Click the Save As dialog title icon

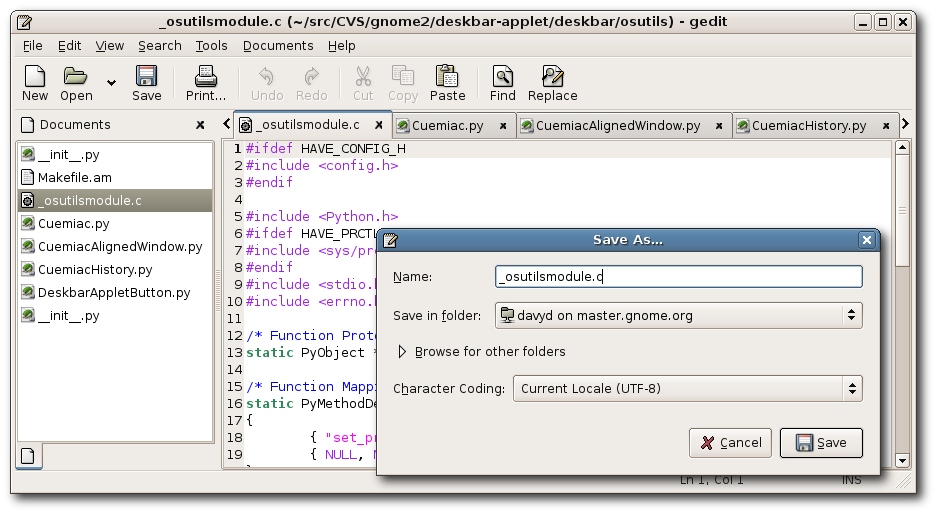[391, 240]
